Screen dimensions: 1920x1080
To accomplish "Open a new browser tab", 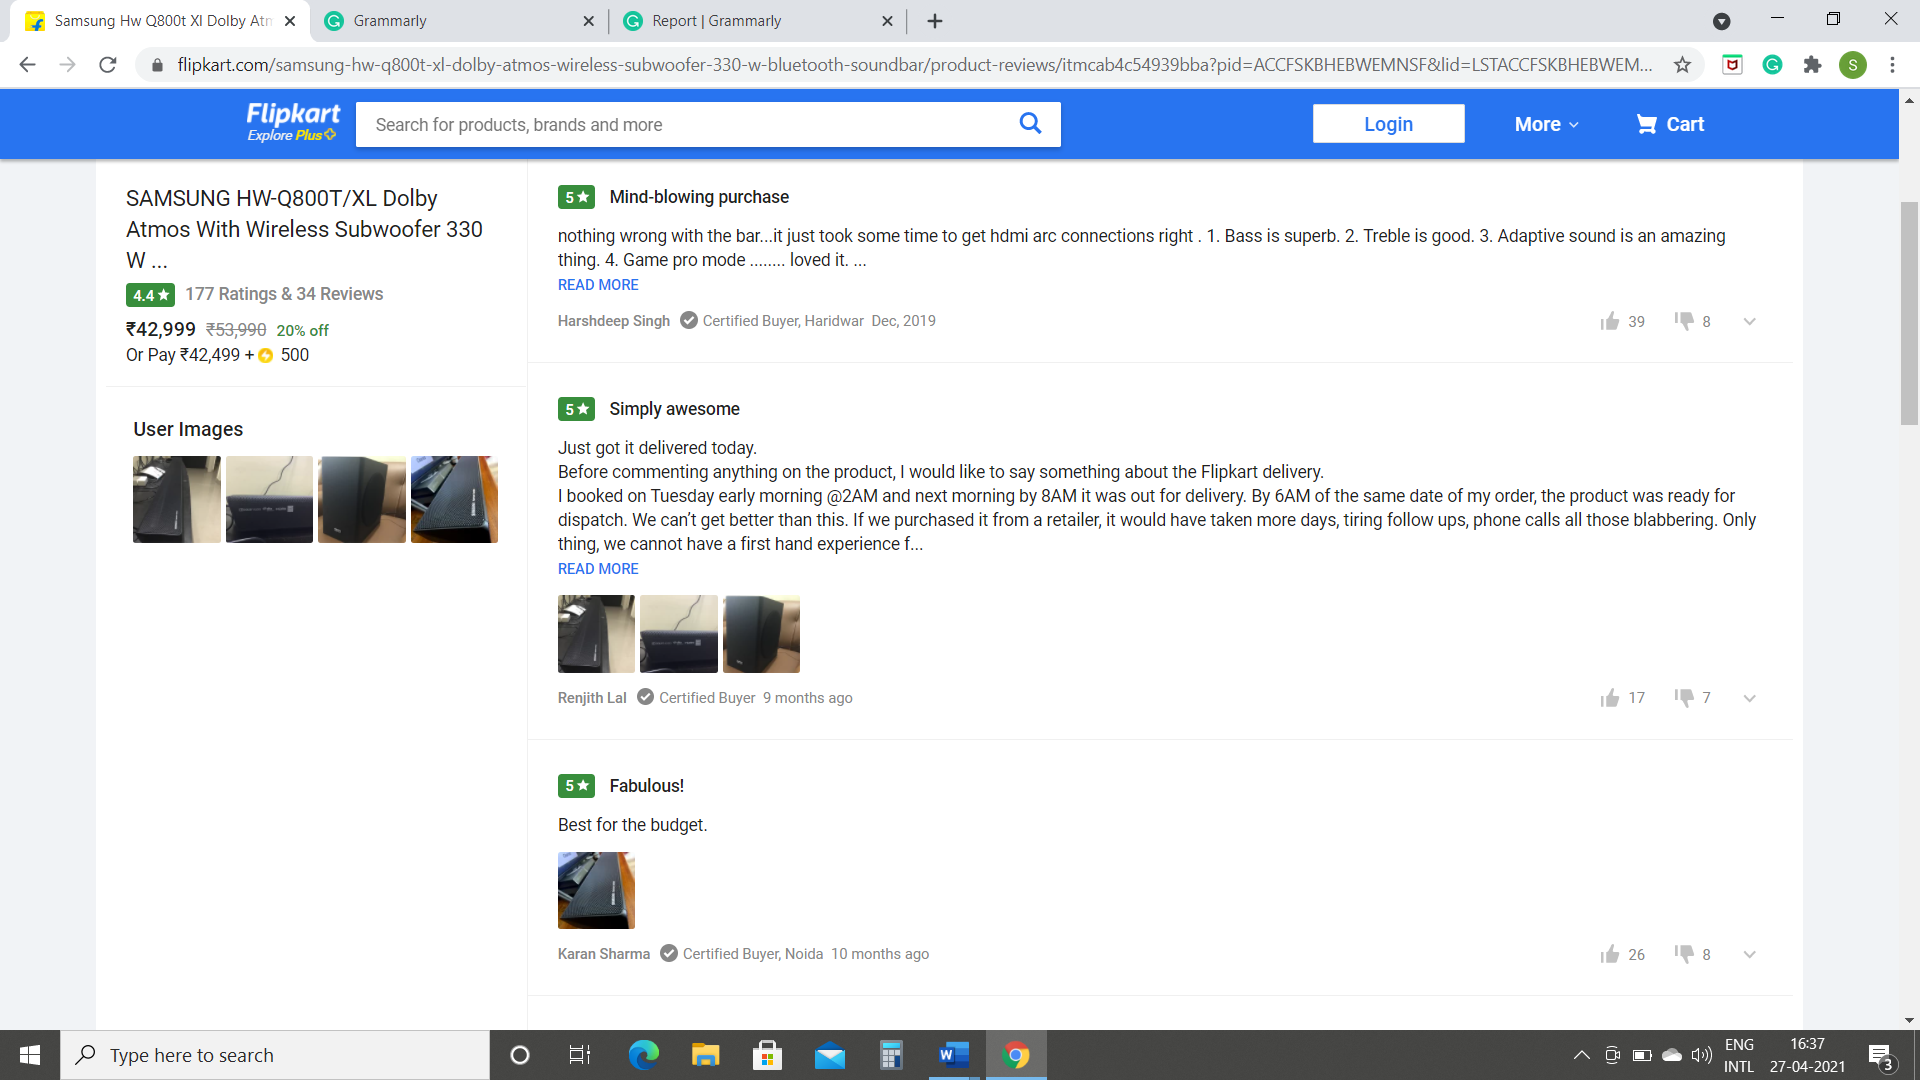I will (935, 21).
